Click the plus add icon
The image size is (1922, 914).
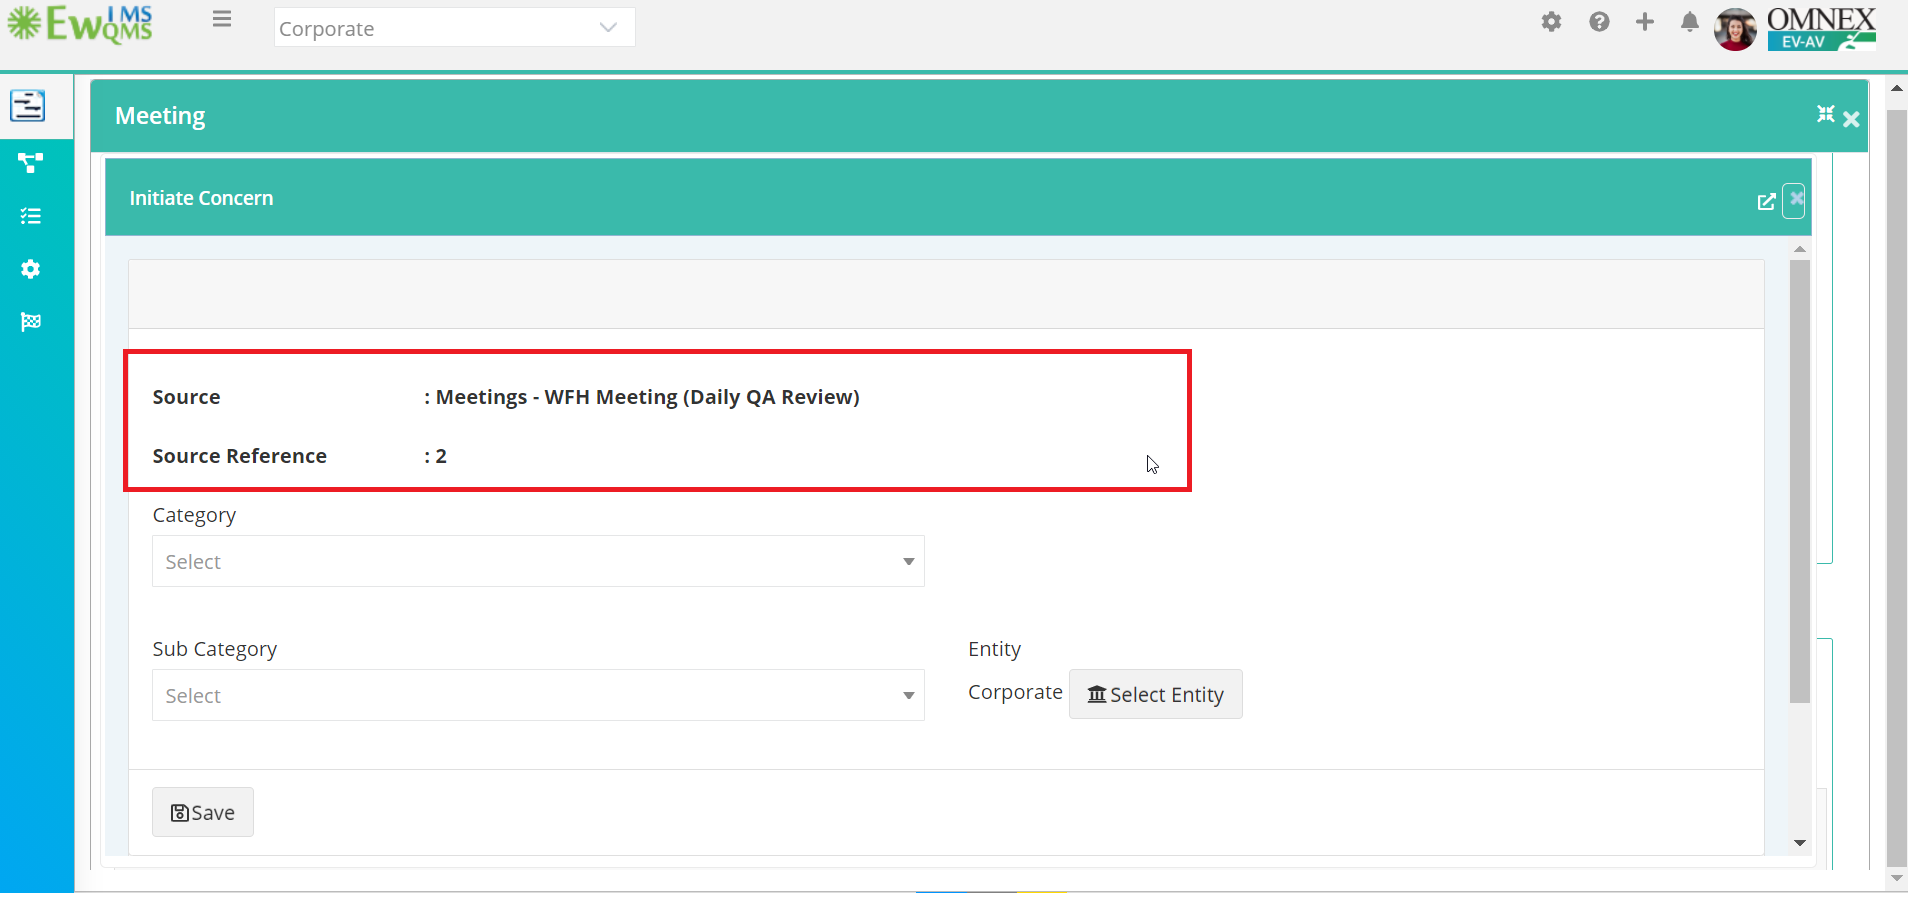tap(1645, 22)
